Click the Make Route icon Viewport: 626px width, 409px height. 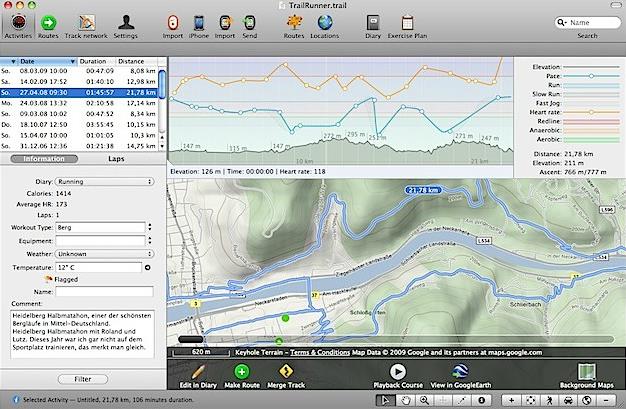click(x=242, y=375)
